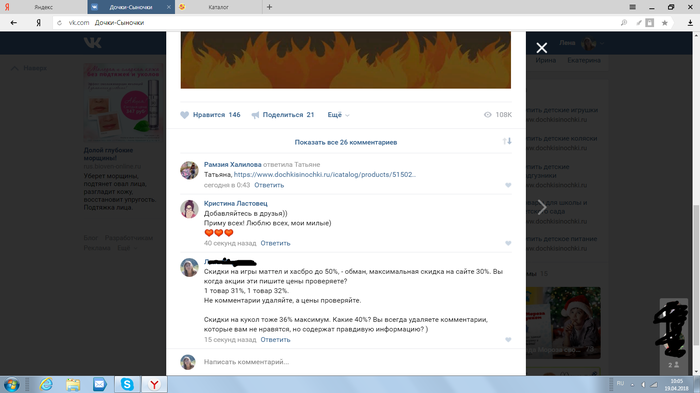Switch to the Яндекс browser tab
The width and height of the screenshot is (700, 393).
click(x=43, y=7)
